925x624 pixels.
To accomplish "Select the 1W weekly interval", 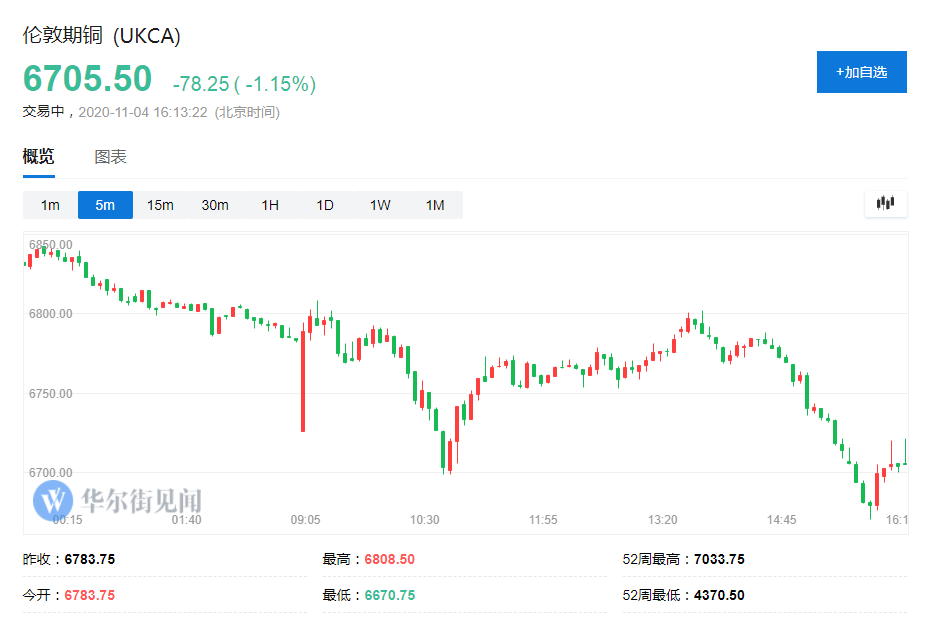I will [380, 205].
